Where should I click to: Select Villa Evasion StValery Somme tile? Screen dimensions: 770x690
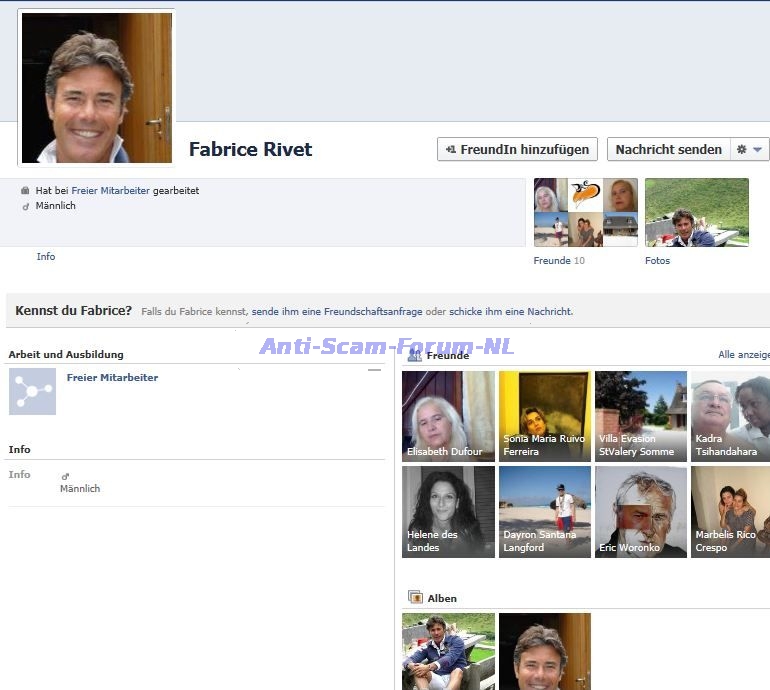click(640, 416)
